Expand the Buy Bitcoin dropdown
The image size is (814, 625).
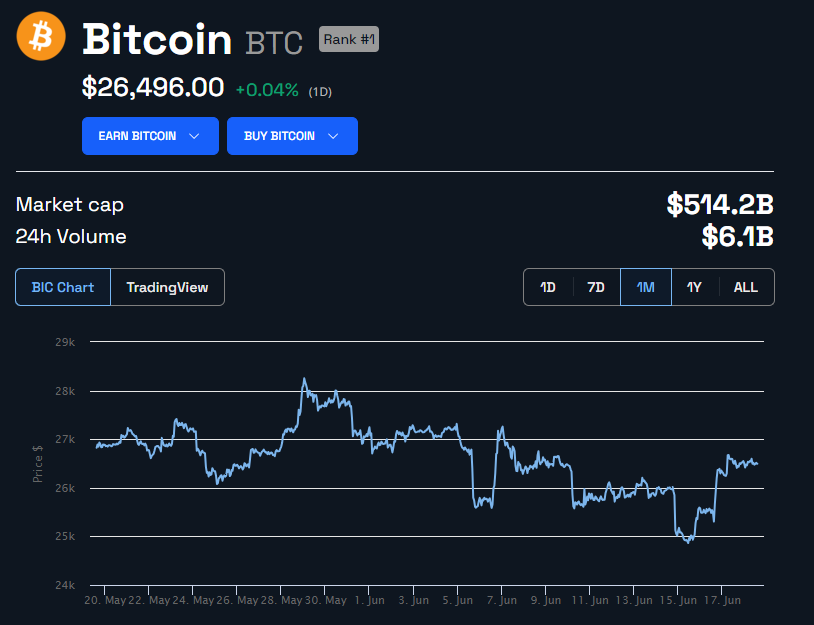pyautogui.click(x=292, y=136)
